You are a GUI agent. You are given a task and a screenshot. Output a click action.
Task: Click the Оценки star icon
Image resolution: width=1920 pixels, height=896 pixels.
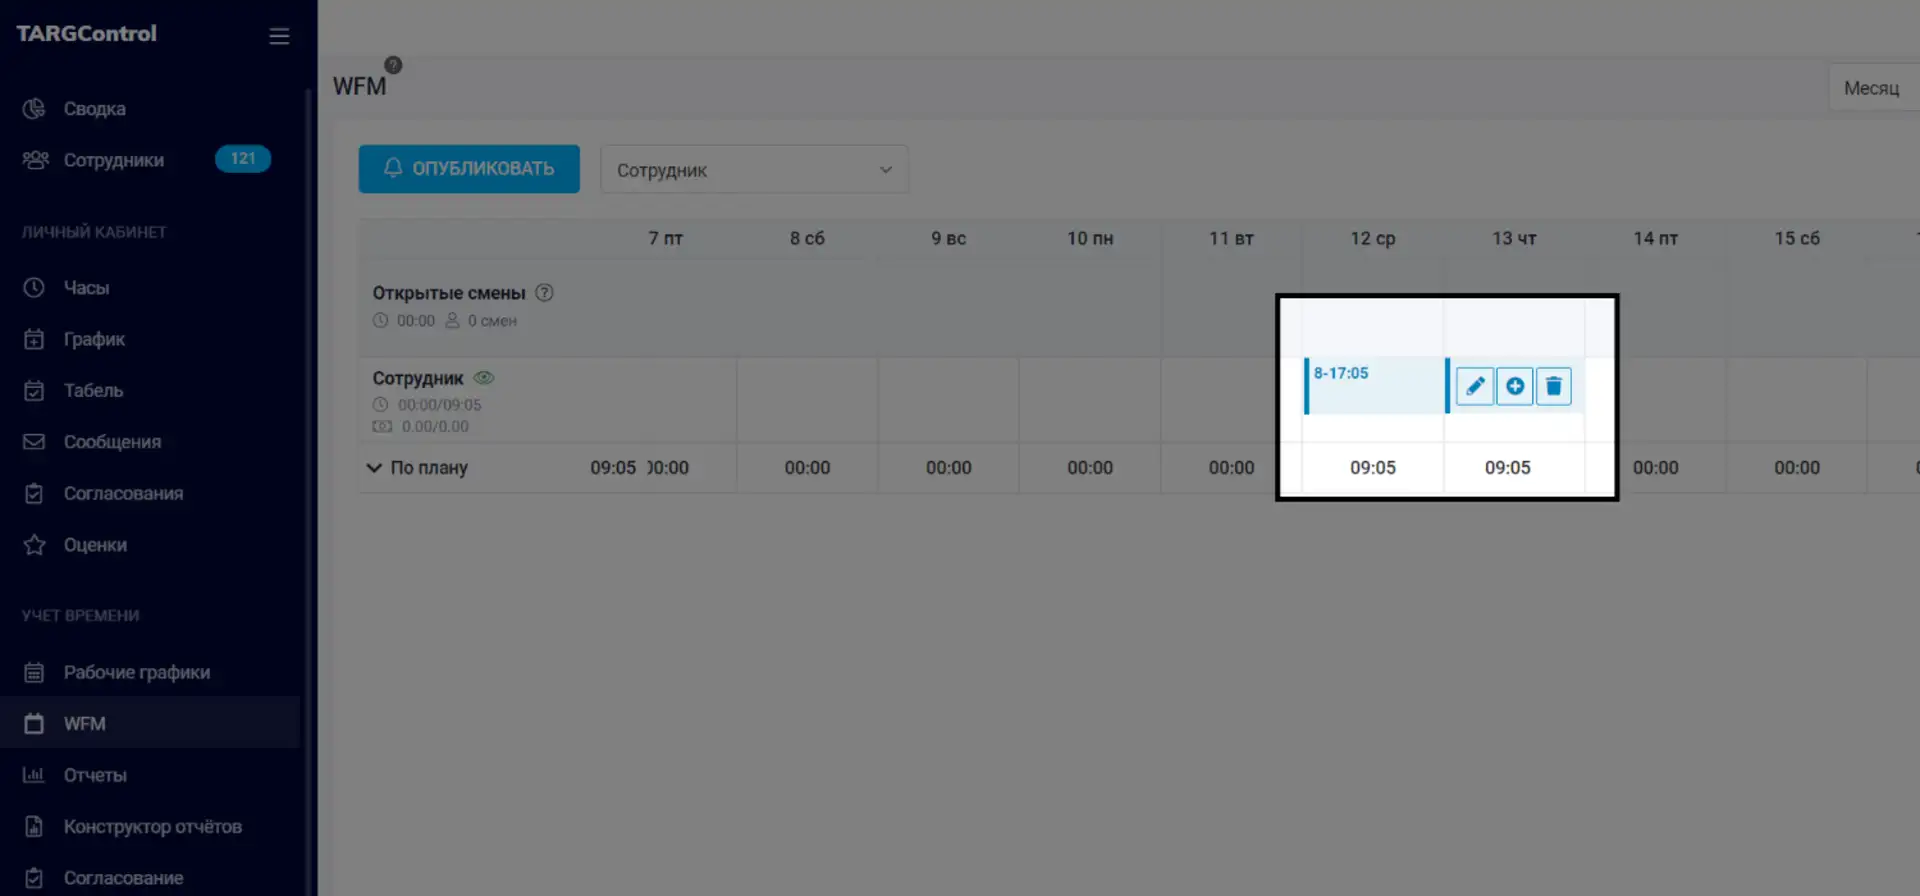click(x=34, y=545)
